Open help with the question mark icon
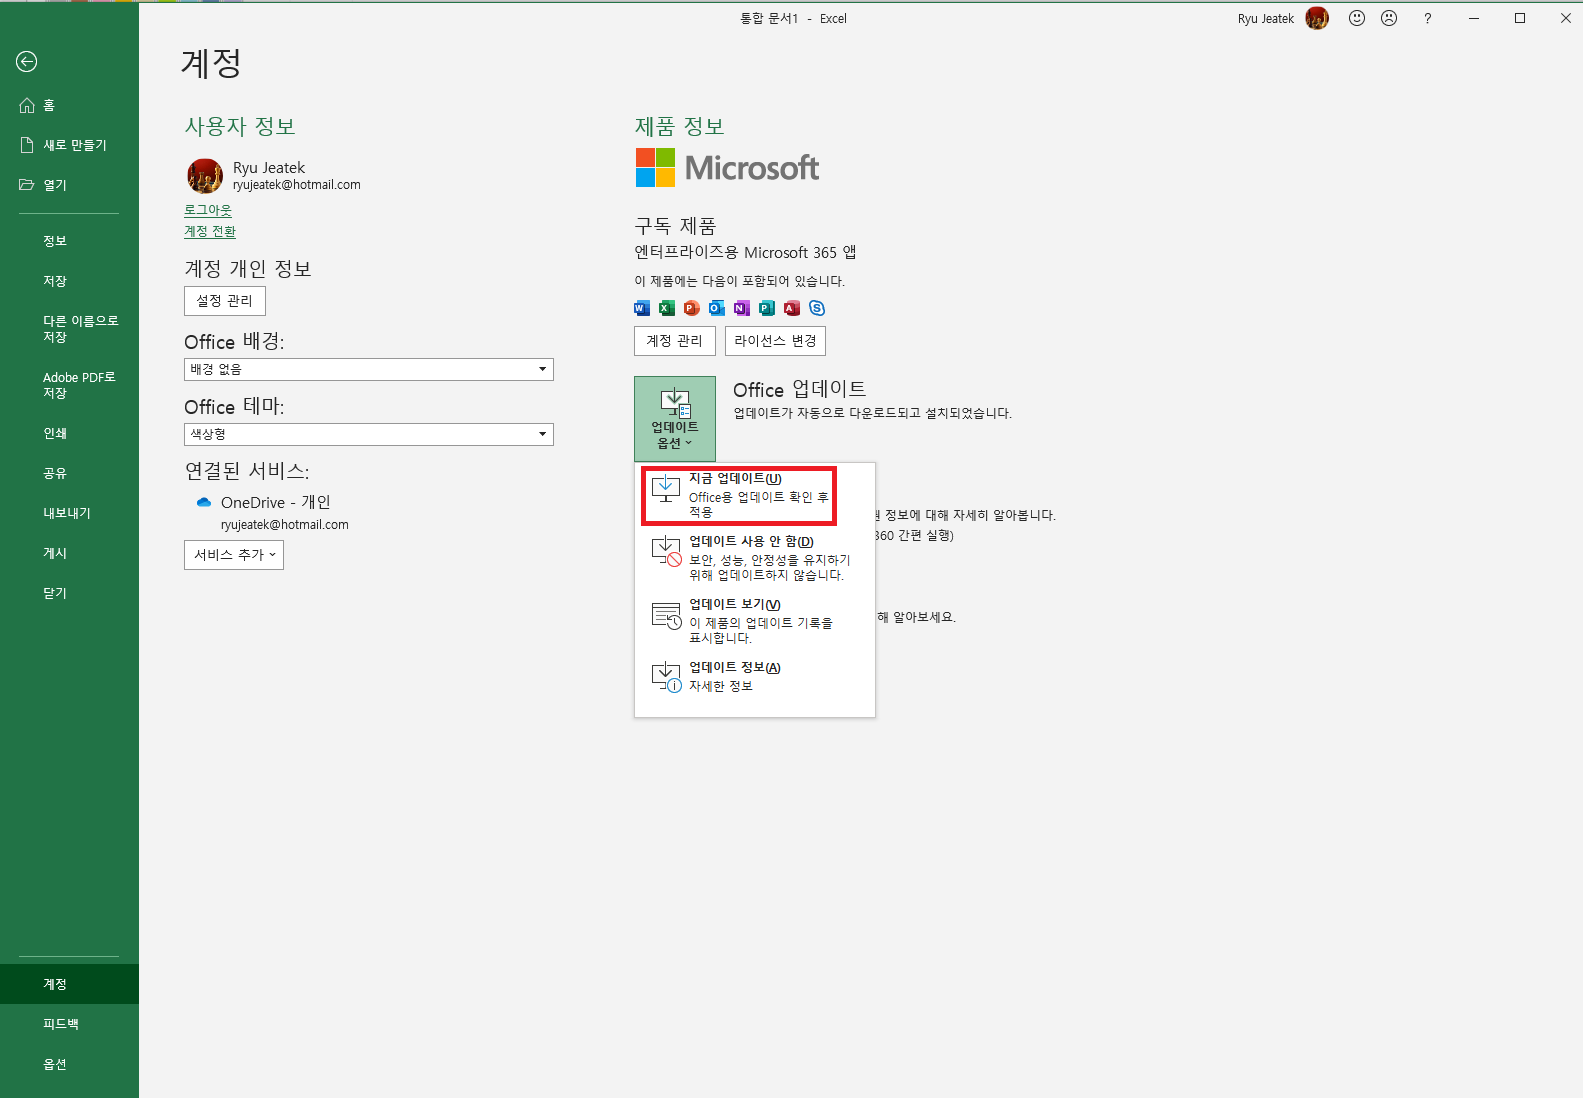The image size is (1591, 1100). pos(1427,18)
